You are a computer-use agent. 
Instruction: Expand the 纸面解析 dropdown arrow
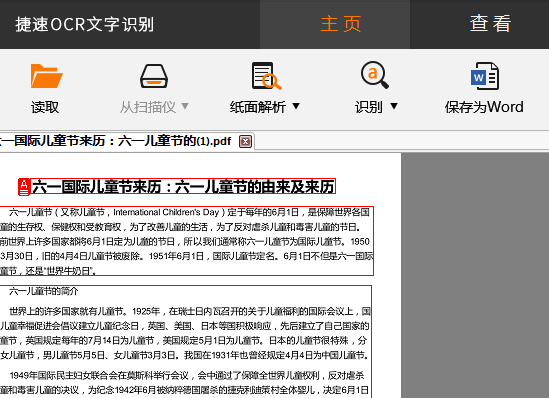coord(296,106)
